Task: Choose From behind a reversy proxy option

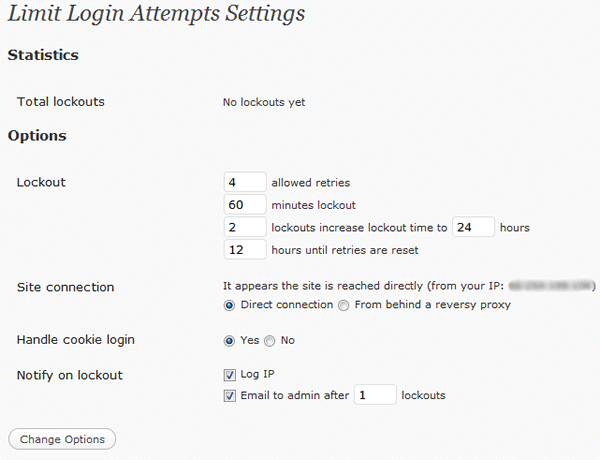Action: (x=343, y=305)
